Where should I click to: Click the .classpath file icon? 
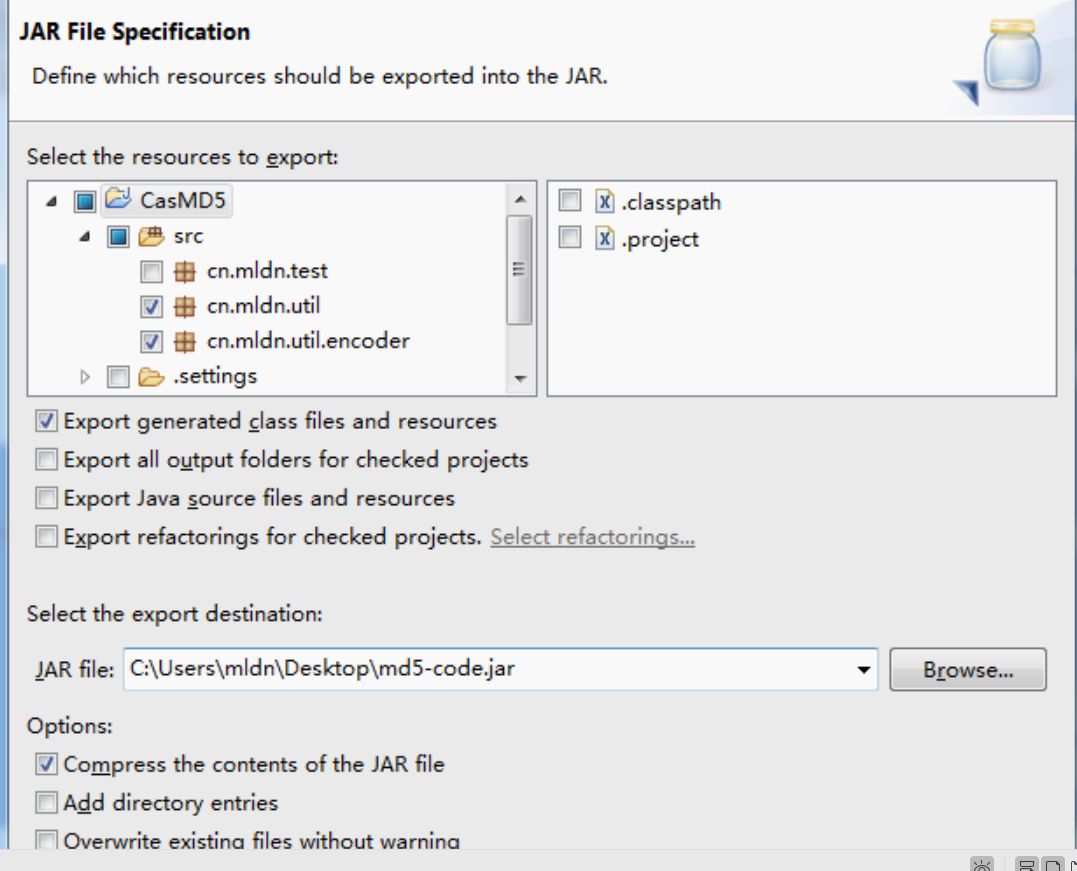604,202
